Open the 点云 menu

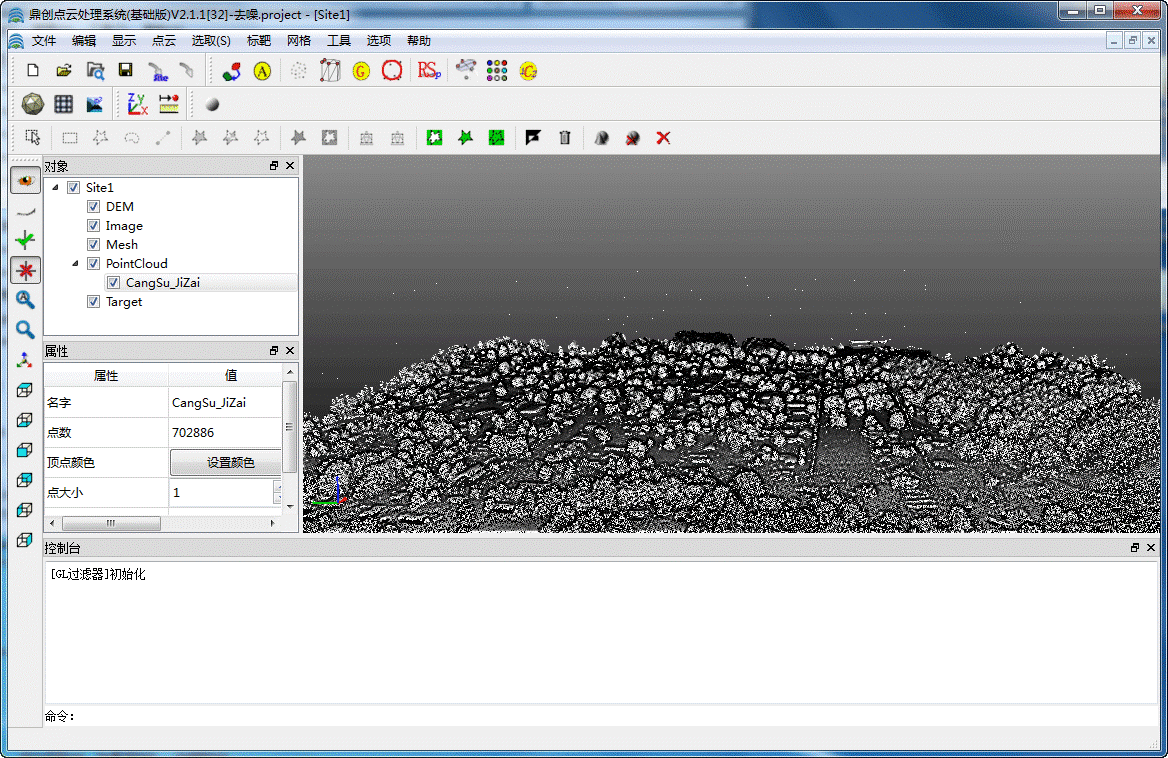tap(163, 41)
